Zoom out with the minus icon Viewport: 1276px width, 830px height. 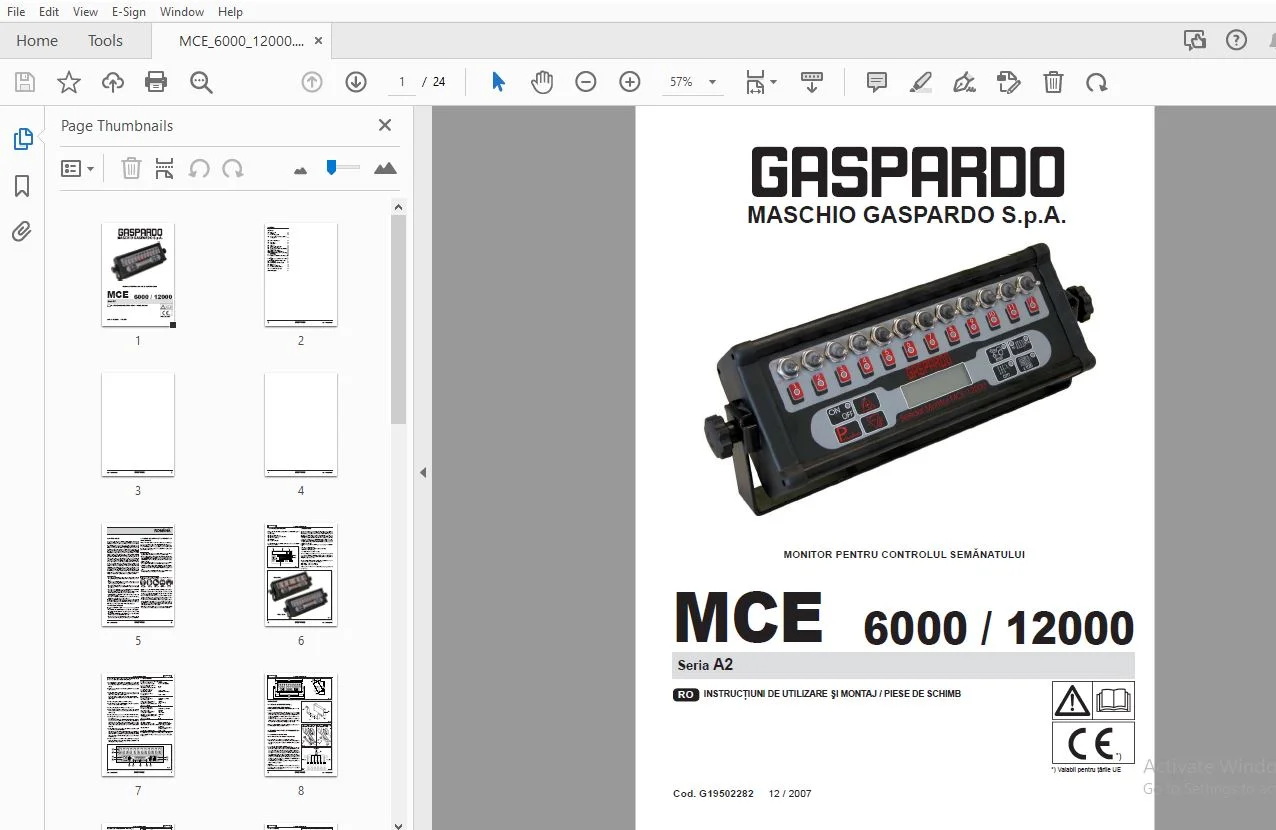586,82
